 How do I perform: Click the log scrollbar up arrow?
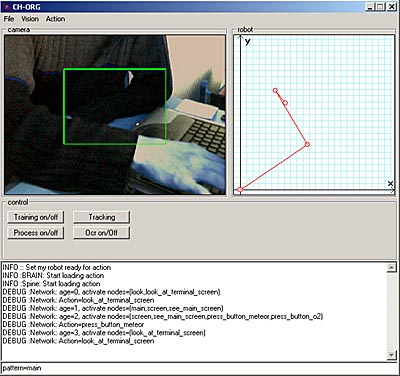391,268
